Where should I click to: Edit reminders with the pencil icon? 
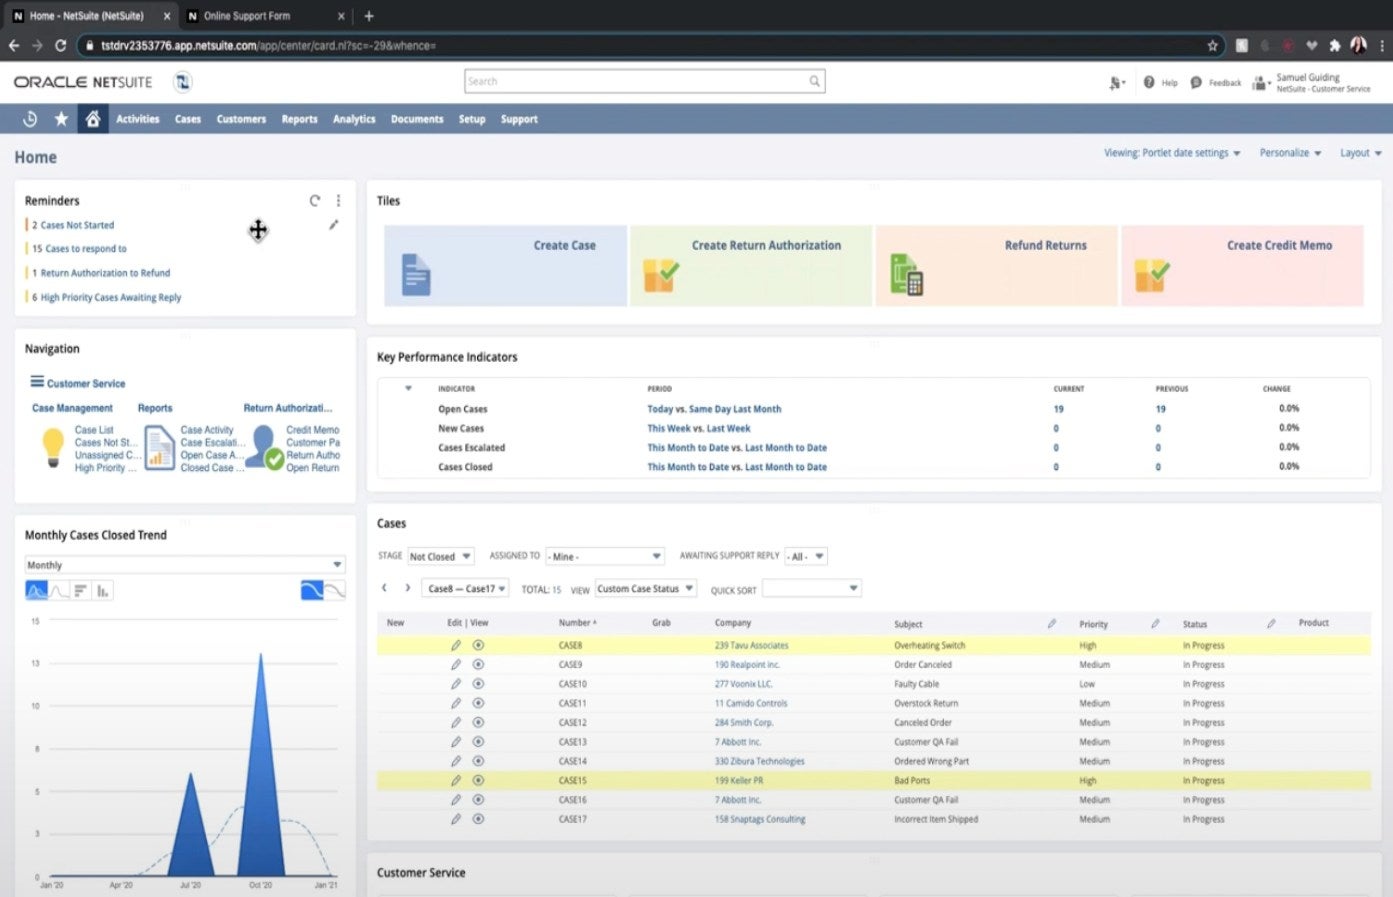point(333,225)
